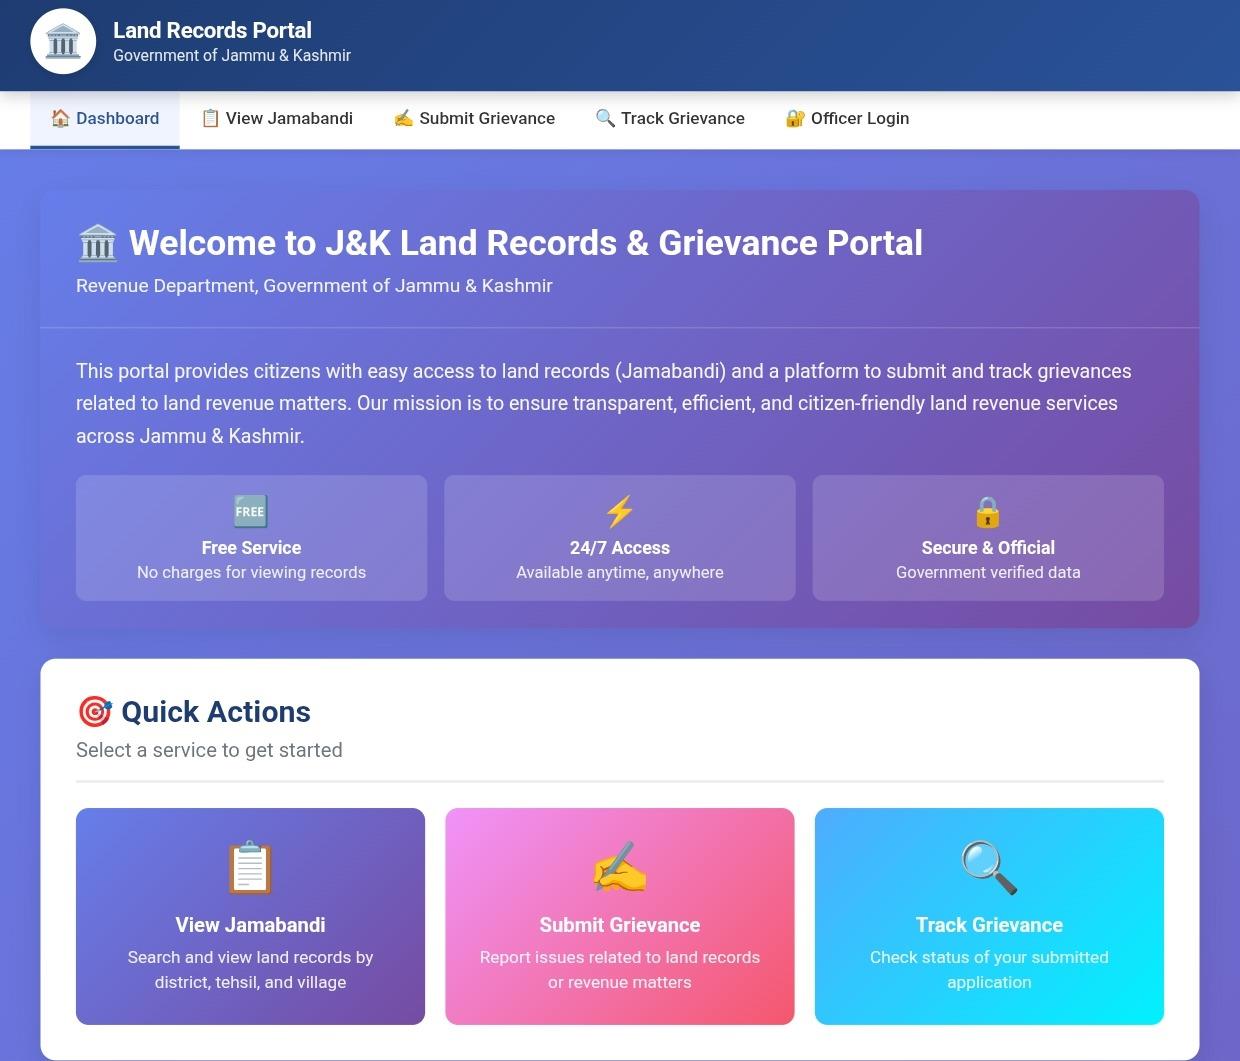The image size is (1240, 1061).
Task: Click writing hand icon on Submit Grievance tab
Action: pyautogui.click(x=403, y=118)
